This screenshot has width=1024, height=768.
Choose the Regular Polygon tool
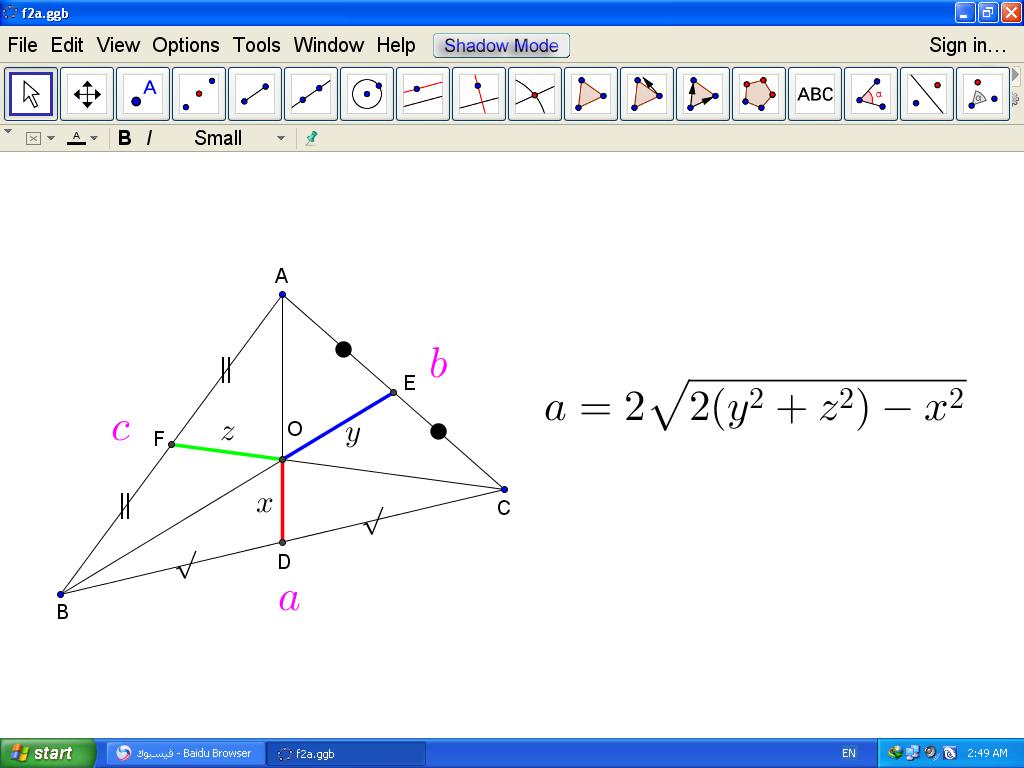point(759,94)
